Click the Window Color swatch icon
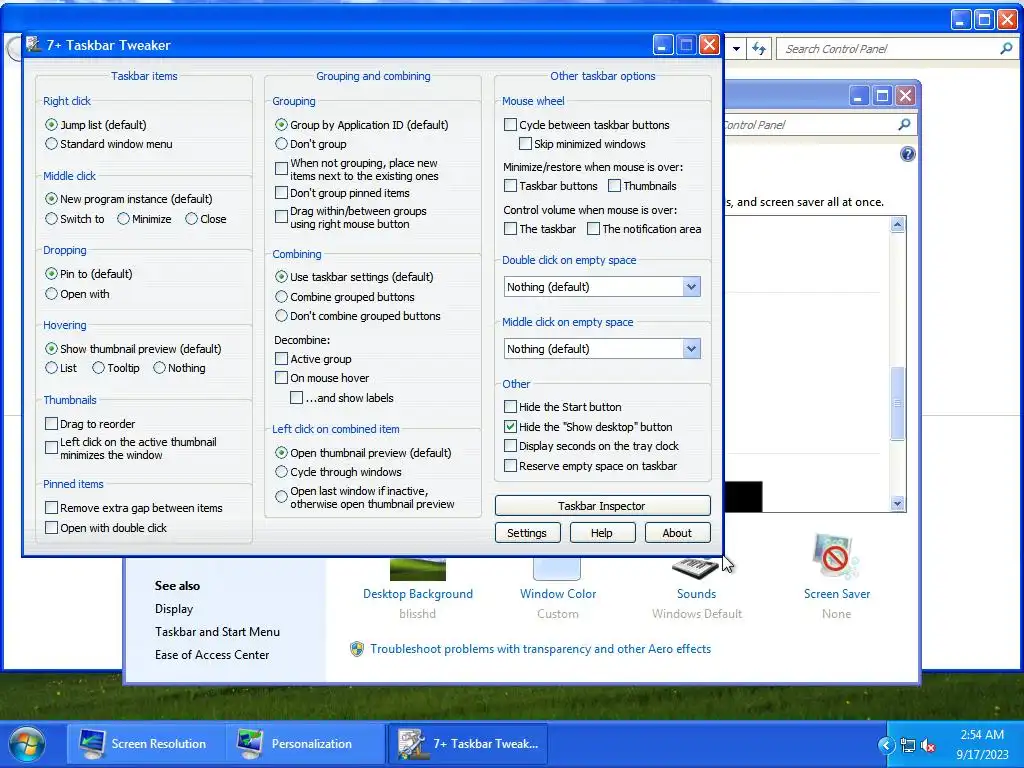 (556, 569)
